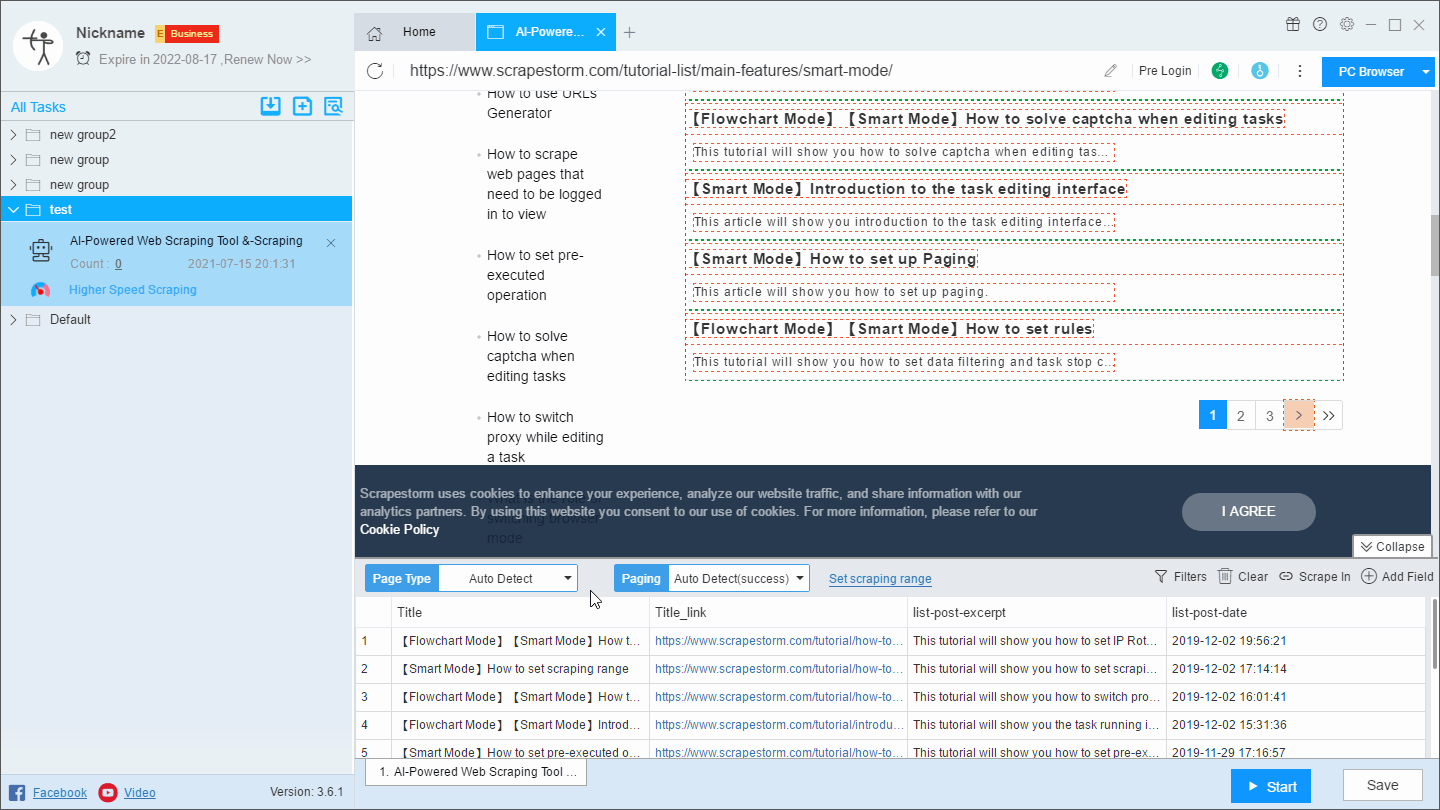The image size is (1440, 810).
Task: Click the alarm clock icon beside the expiry notice
Action: tap(83, 59)
